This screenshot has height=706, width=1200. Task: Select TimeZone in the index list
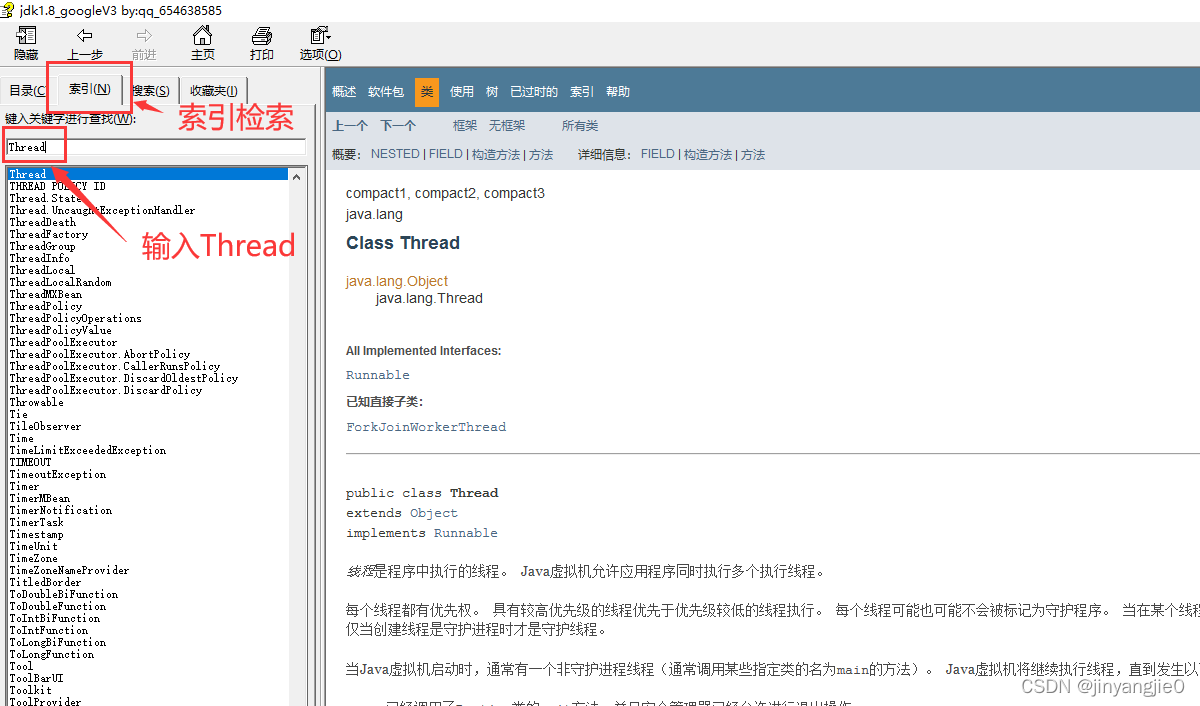click(34, 558)
